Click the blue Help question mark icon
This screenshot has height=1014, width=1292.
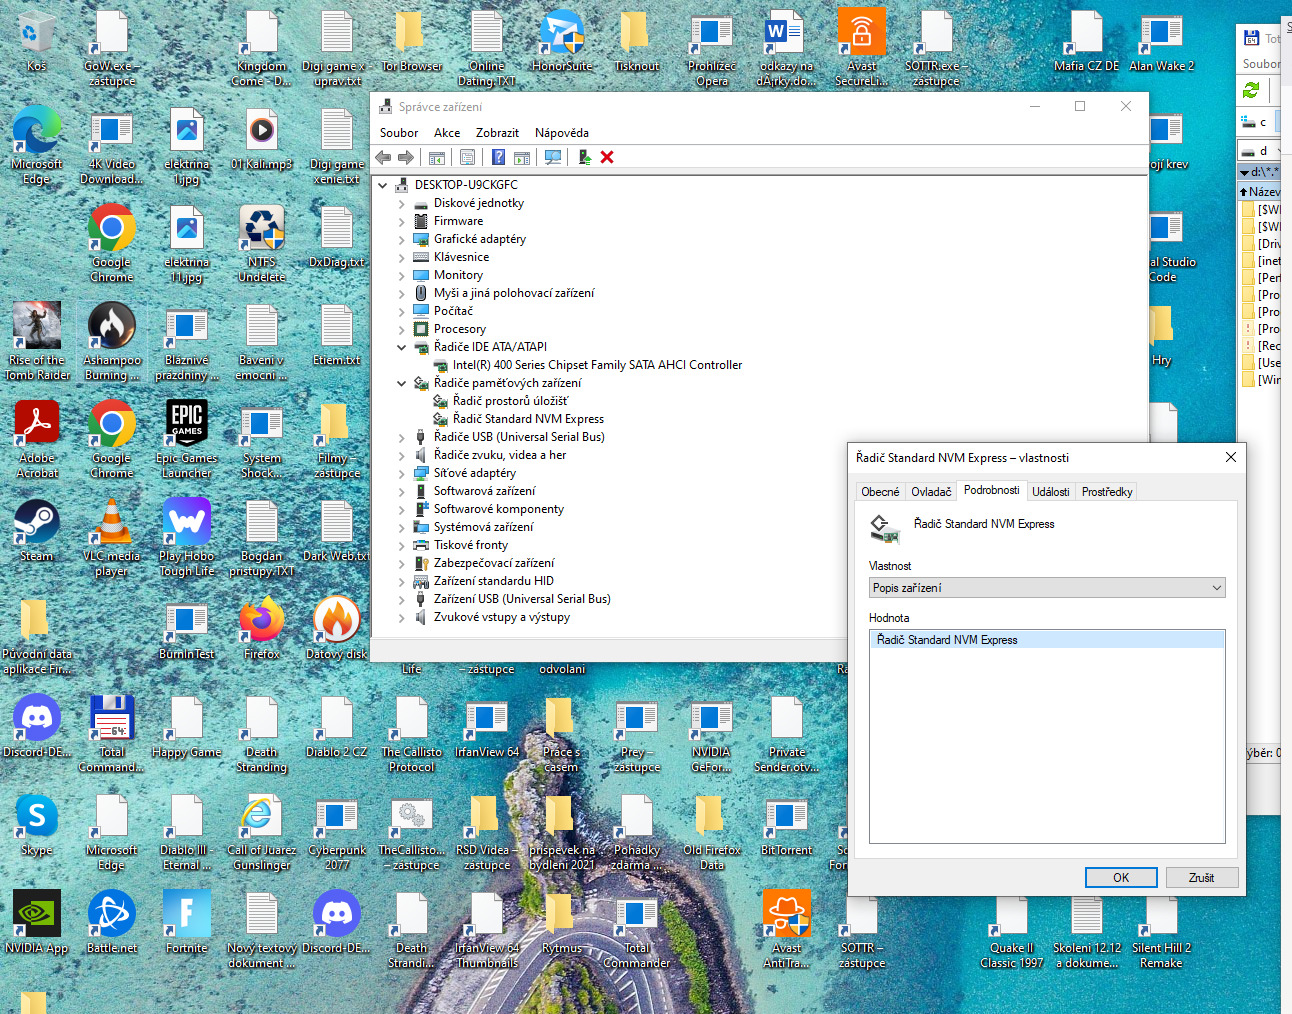[x=498, y=157]
